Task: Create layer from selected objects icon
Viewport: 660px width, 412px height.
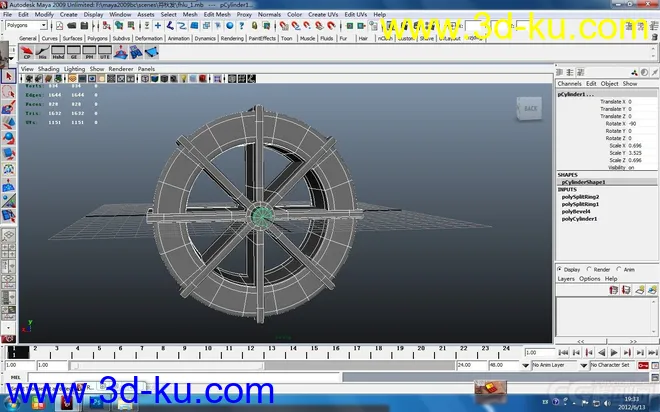Action: click(x=652, y=290)
